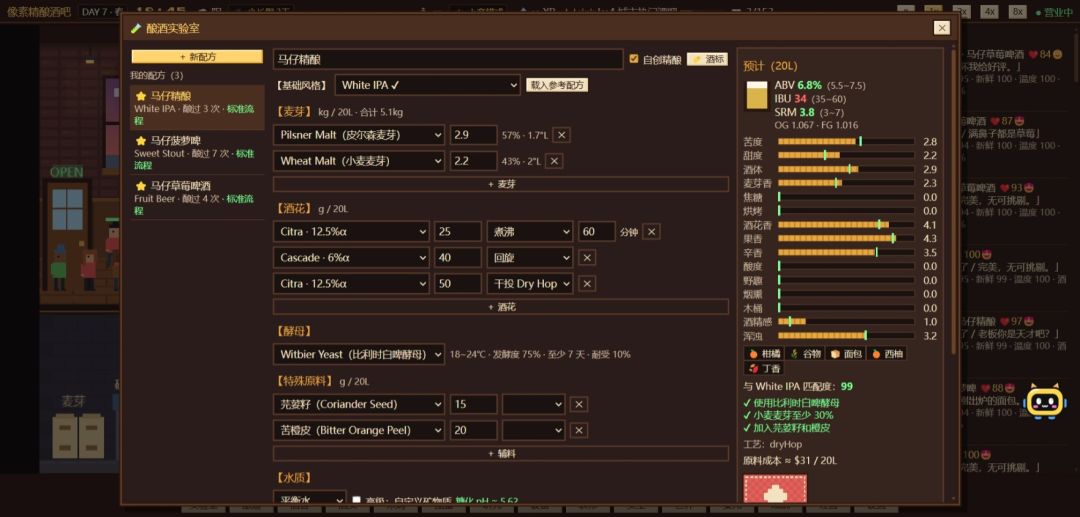The image size is (1080, 517).
Task: Open the 煮沸 hop timing dropdown
Action: click(530, 232)
